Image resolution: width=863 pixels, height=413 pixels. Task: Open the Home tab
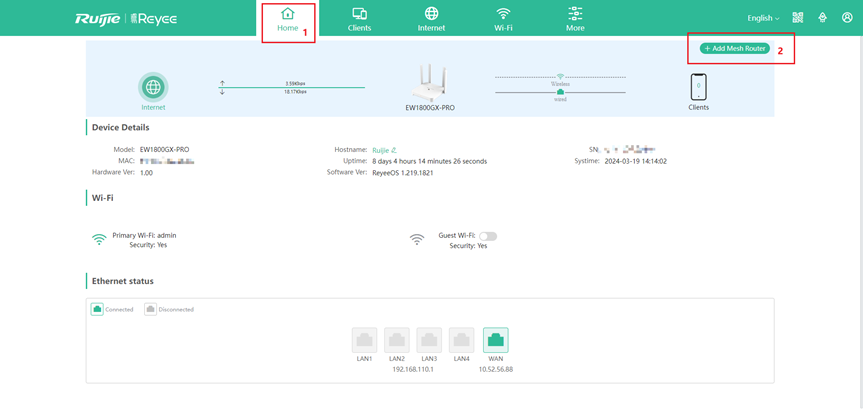click(x=287, y=20)
